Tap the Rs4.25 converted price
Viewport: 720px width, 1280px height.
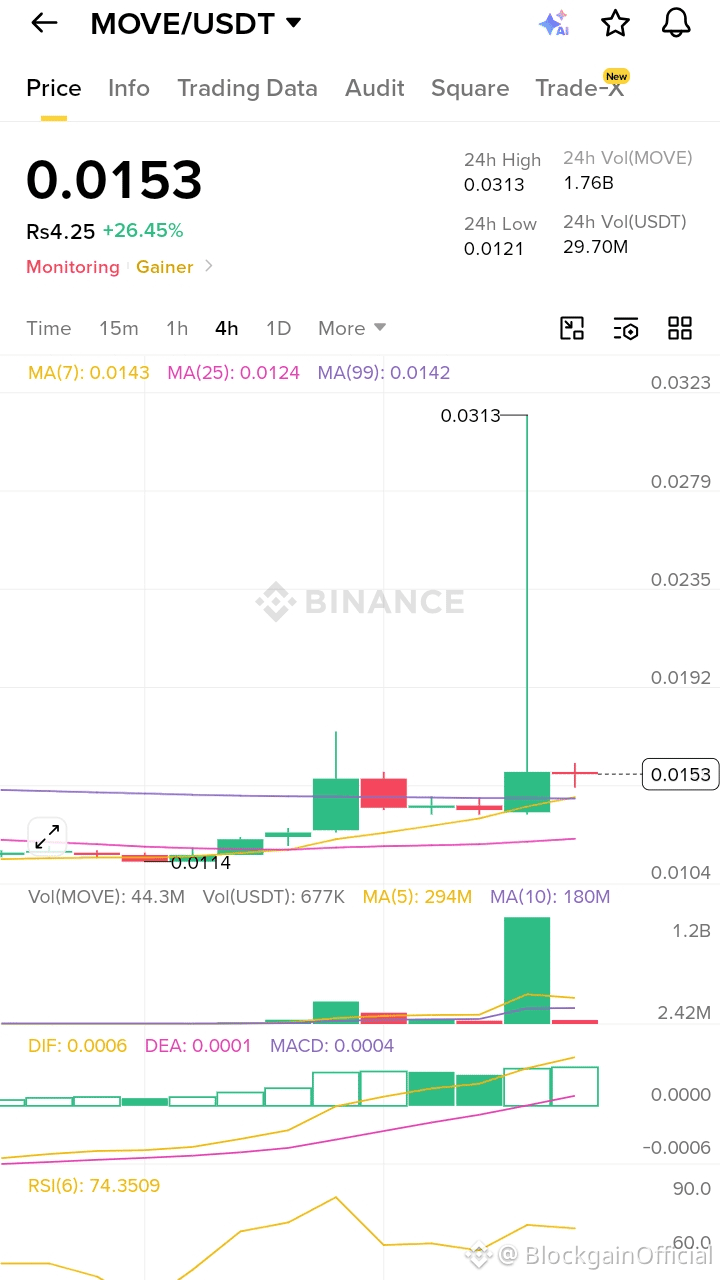click(x=61, y=231)
